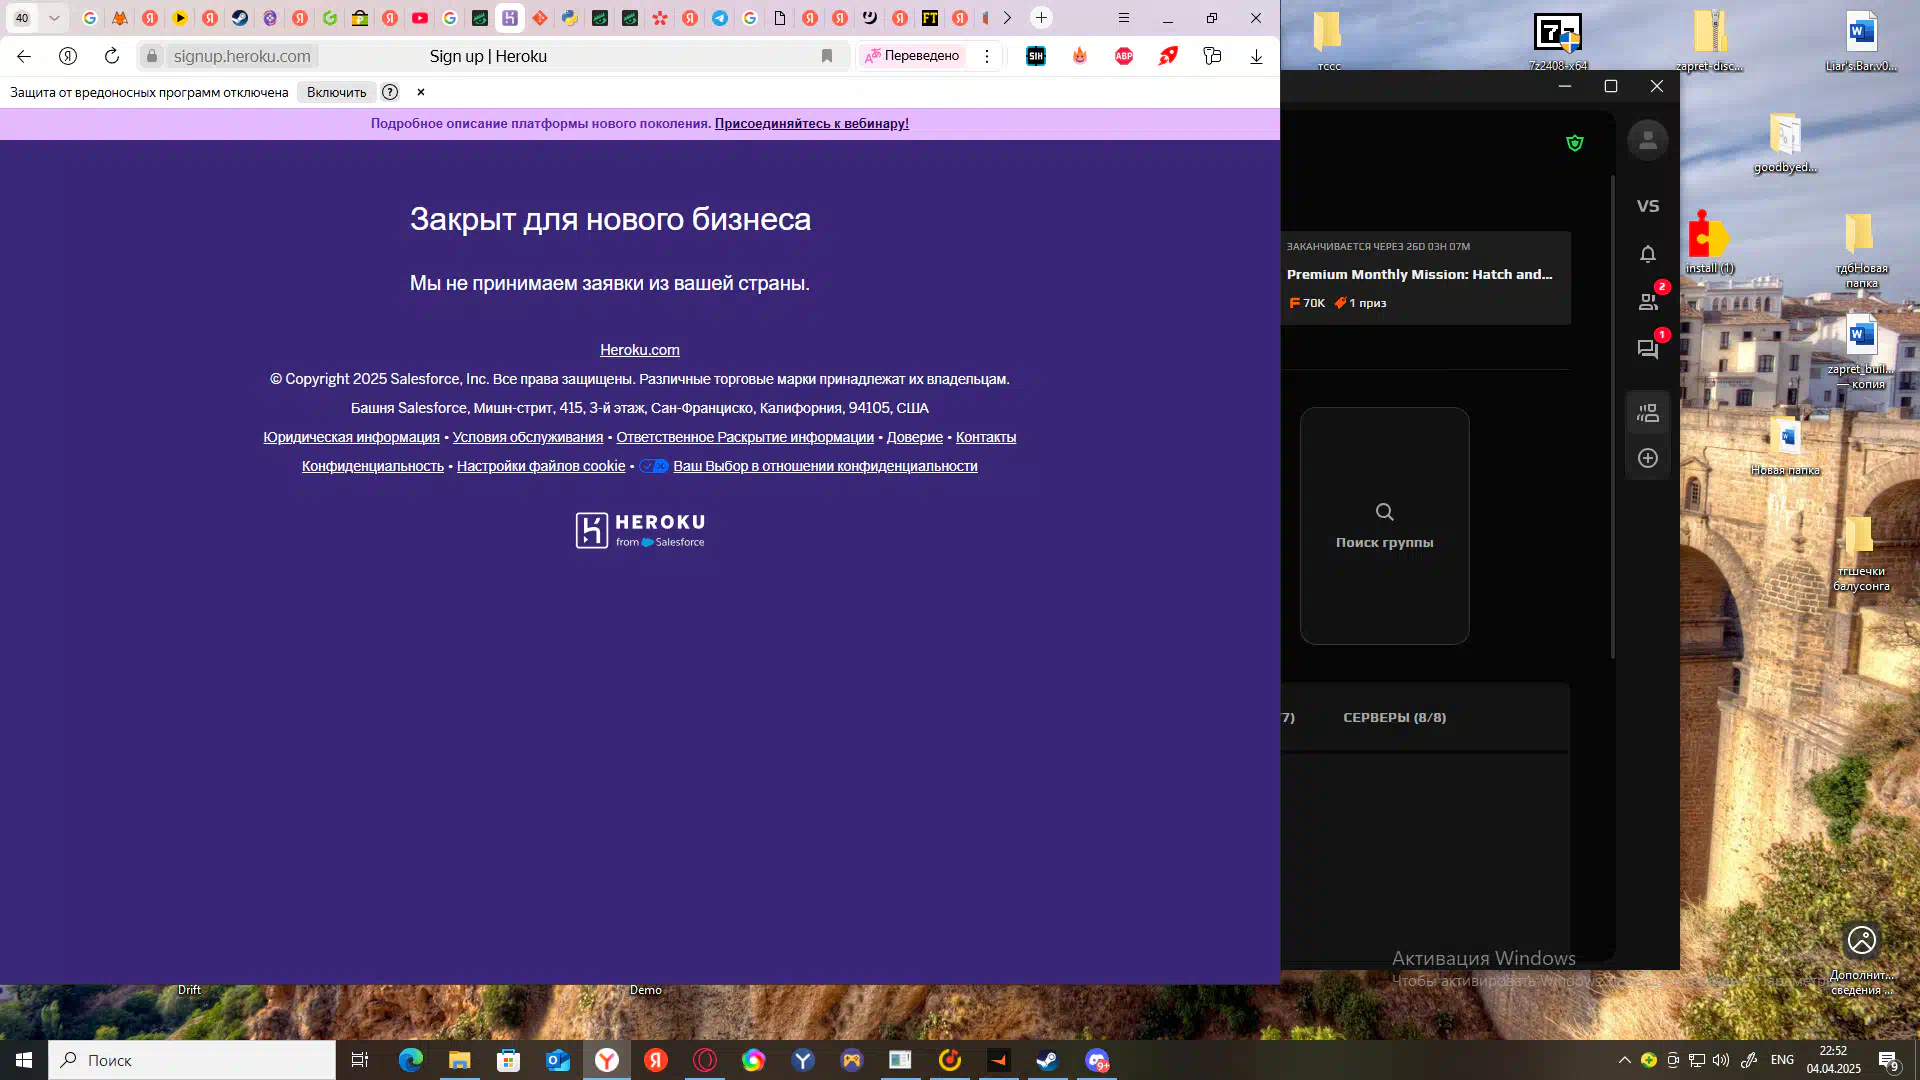Open the Heroku.com link

pyautogui.click(x=639, y=350)
